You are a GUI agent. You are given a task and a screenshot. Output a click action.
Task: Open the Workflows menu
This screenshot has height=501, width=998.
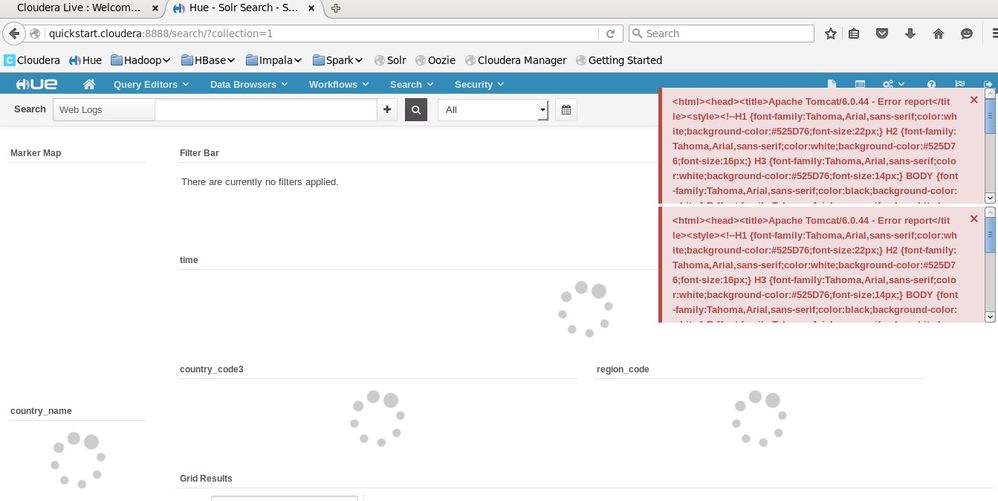point(339,84)
